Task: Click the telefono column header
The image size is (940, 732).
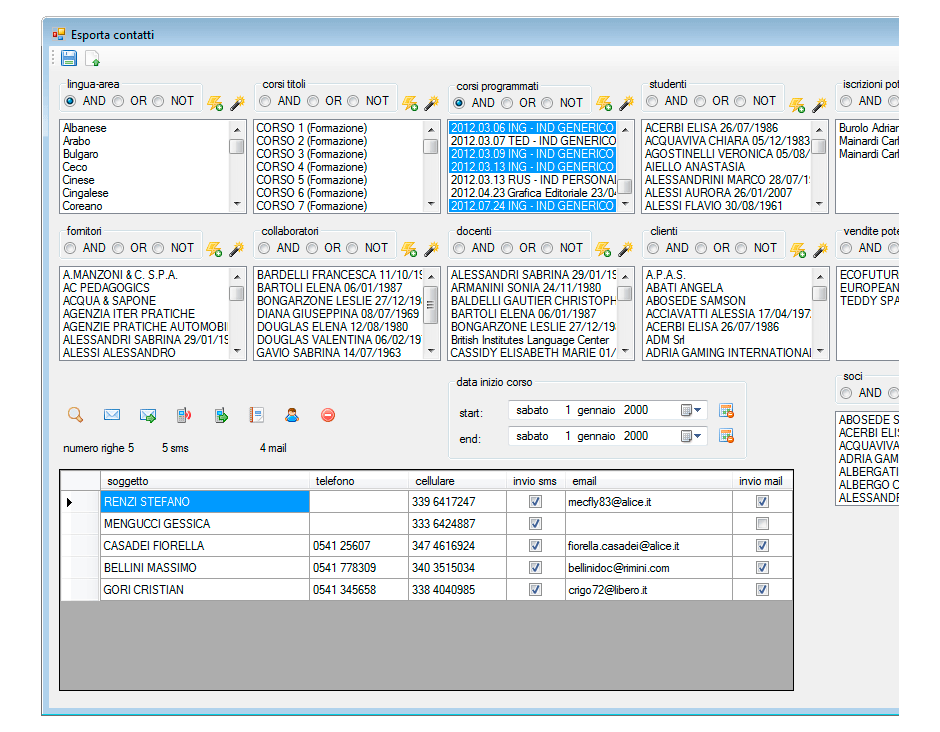Action: tap(359, 481)
